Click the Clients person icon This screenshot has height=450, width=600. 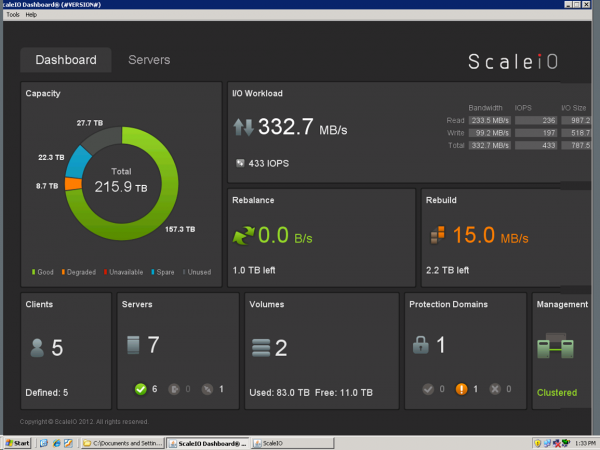pos(37,348)
